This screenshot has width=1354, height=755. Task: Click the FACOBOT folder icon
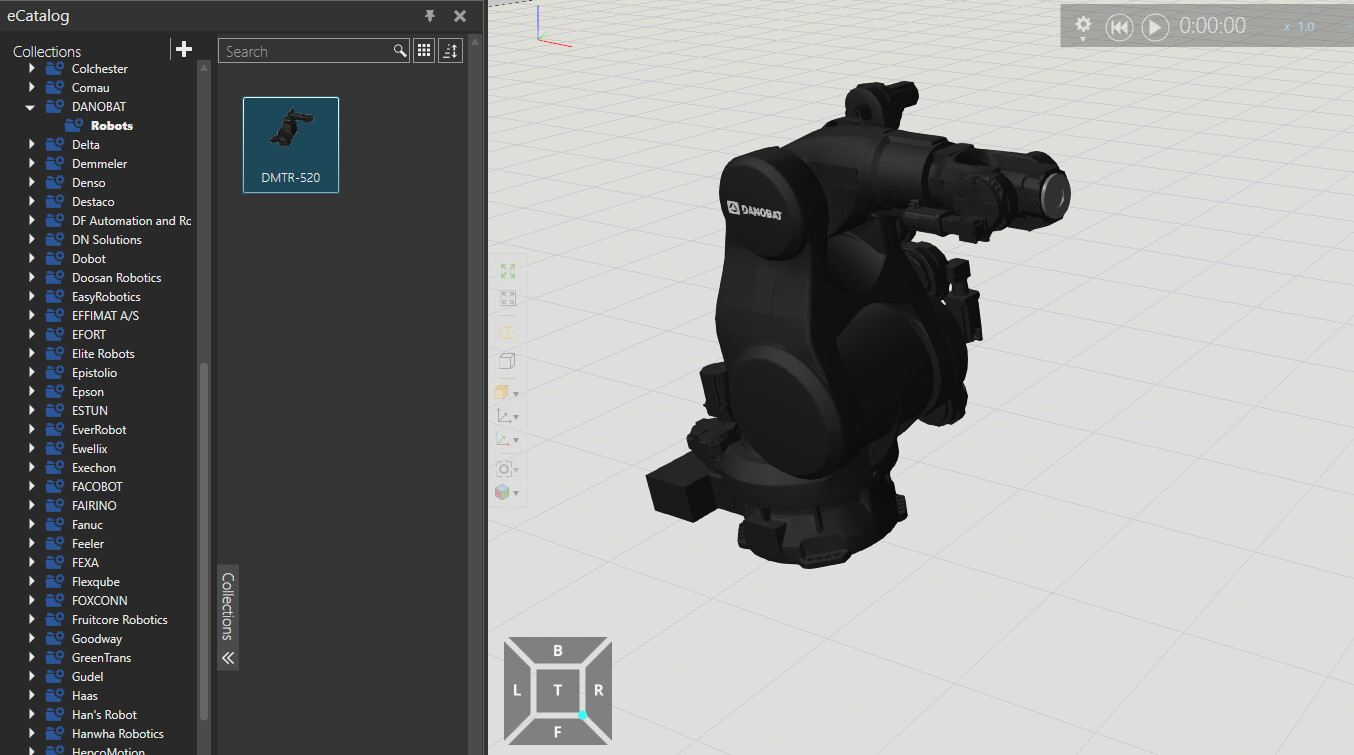(55, 487)
